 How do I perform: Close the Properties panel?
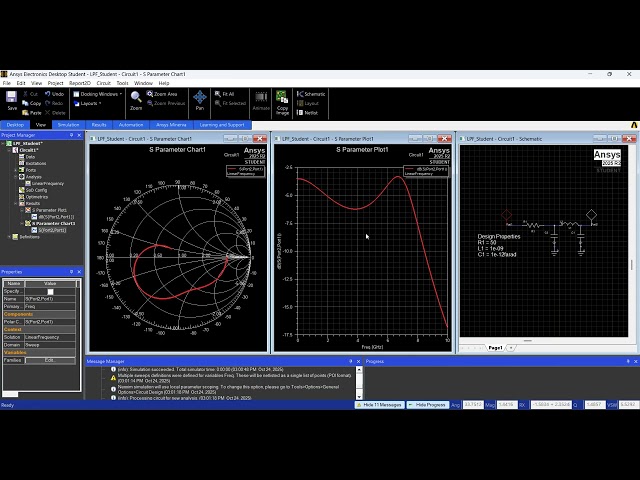coord(79,272)
